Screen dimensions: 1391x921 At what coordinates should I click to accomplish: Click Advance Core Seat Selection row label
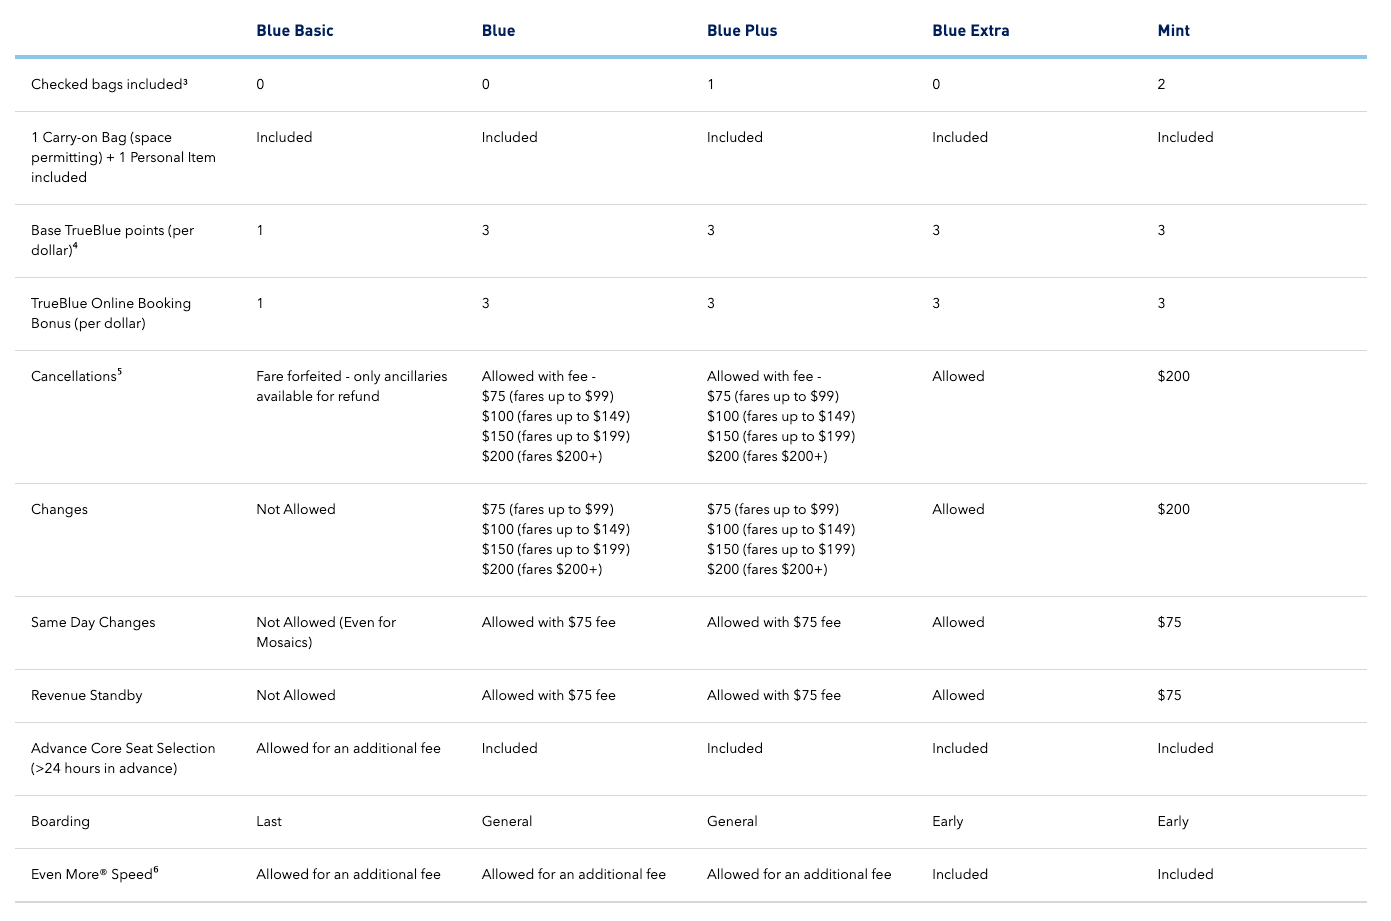[123, 758]
